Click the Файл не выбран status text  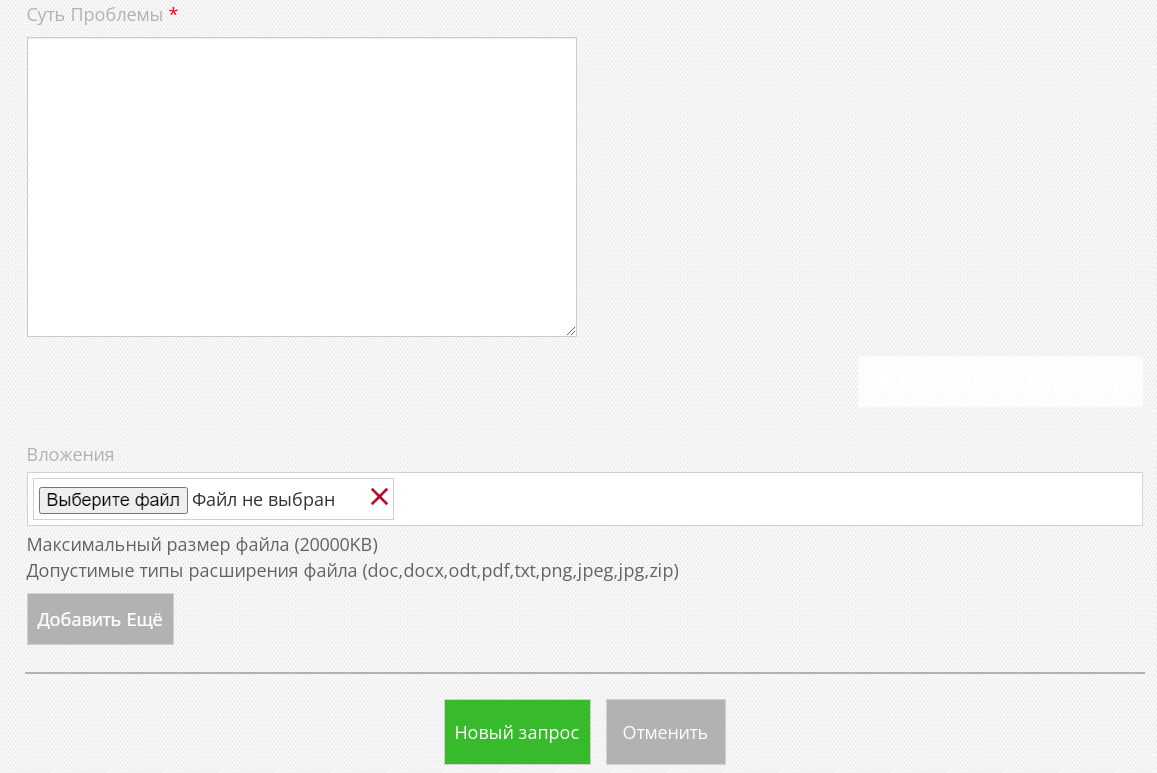263,499
